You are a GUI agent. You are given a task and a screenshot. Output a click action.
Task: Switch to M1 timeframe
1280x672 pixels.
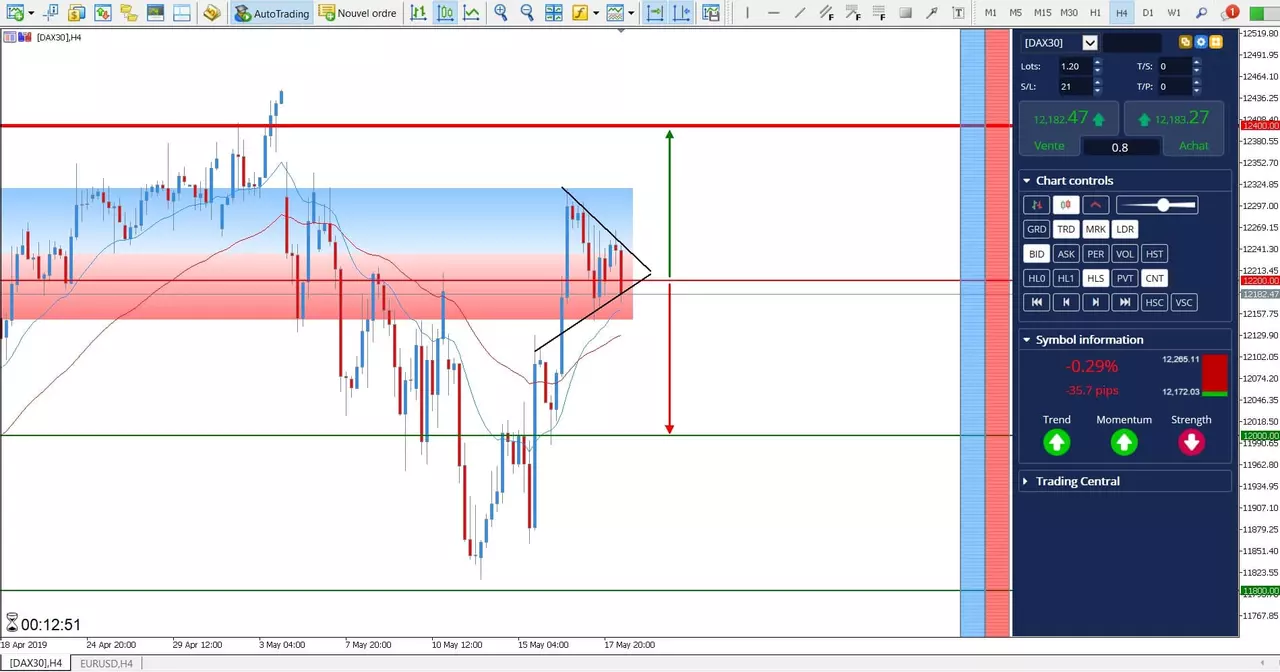990,13
